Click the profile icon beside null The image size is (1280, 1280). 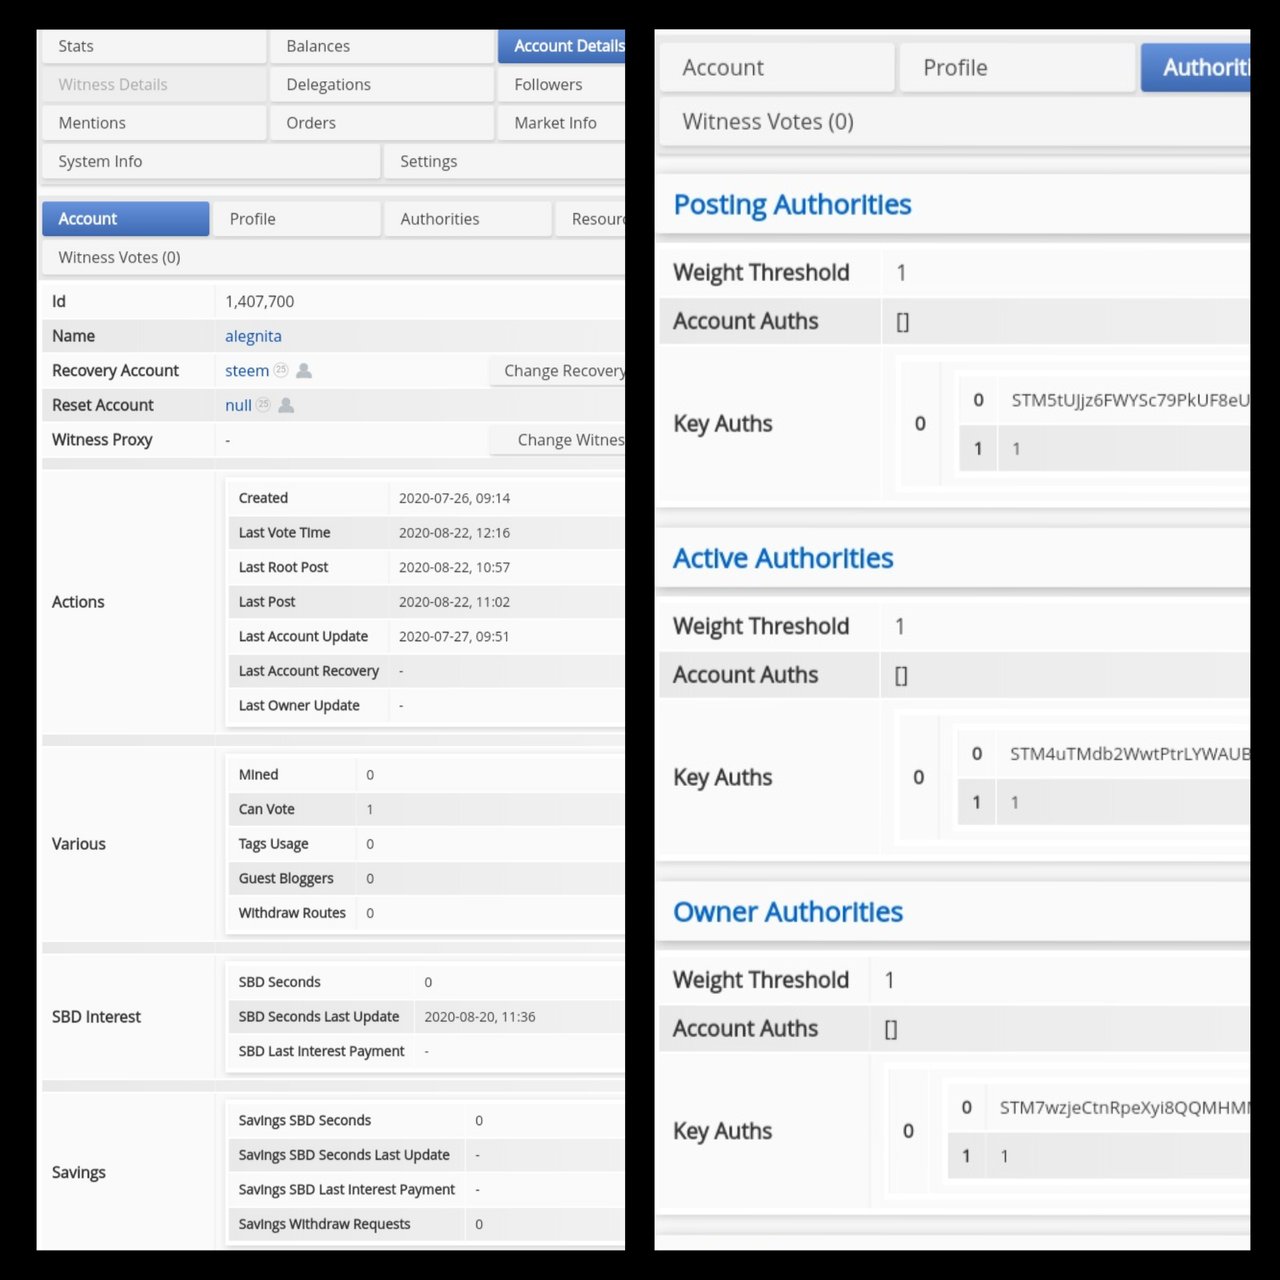(x=286, y=405)
